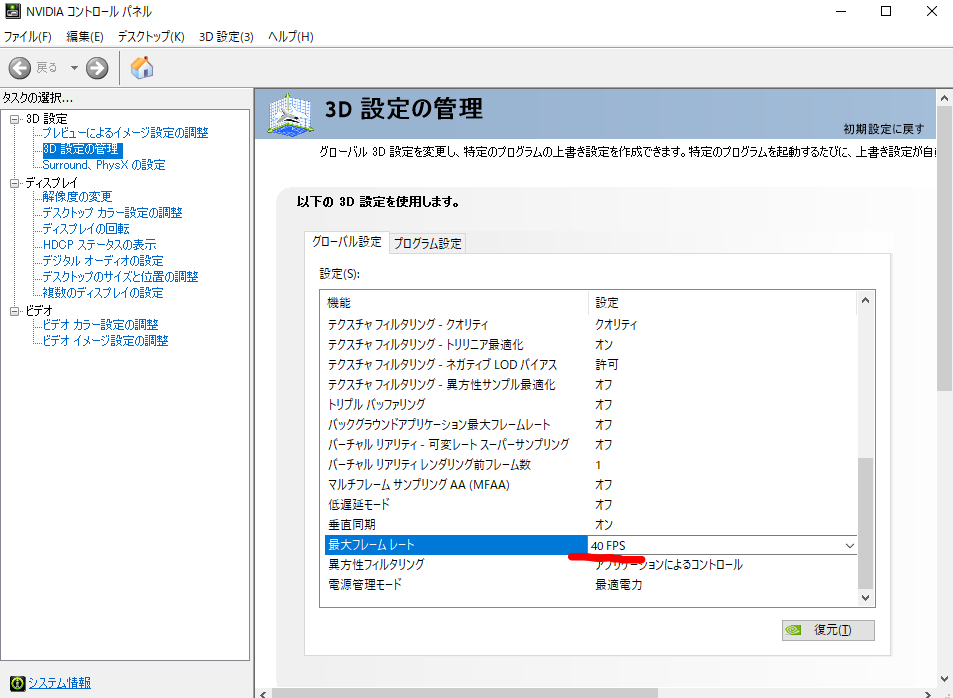Open the デスクトップ(K) menu
Screen dimensions: 953x698
tap(151, 37)
